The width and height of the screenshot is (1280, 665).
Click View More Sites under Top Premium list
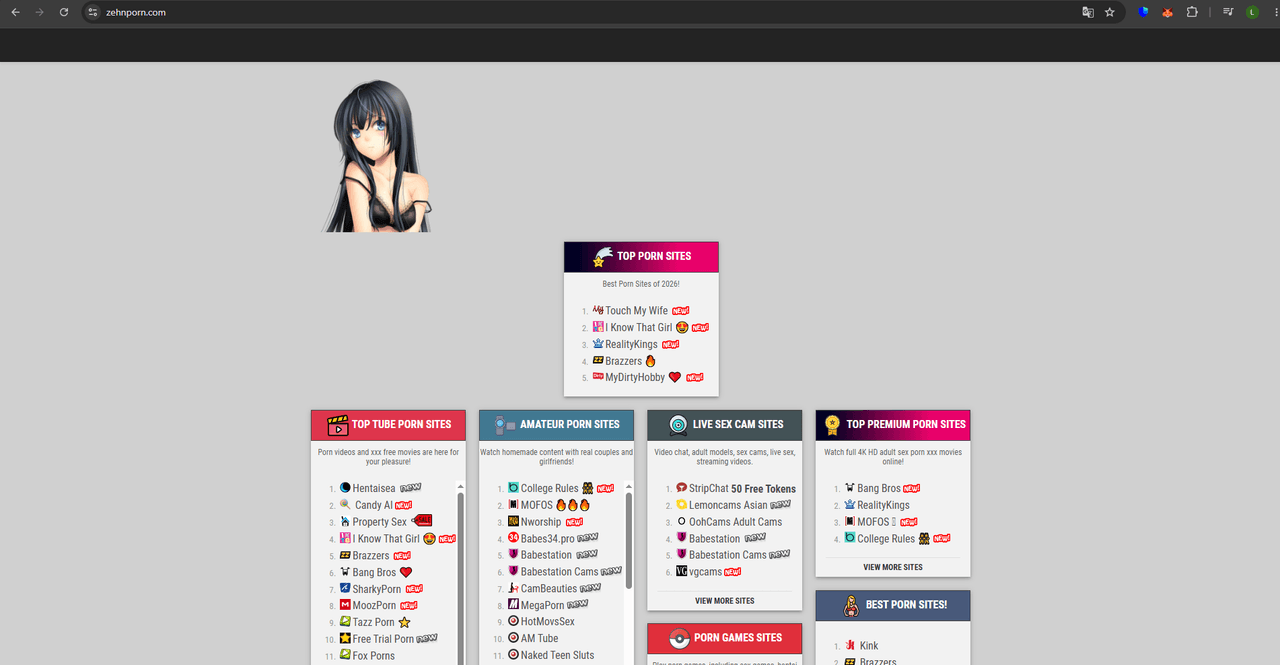pyautogui.click(x=893, y=567)
